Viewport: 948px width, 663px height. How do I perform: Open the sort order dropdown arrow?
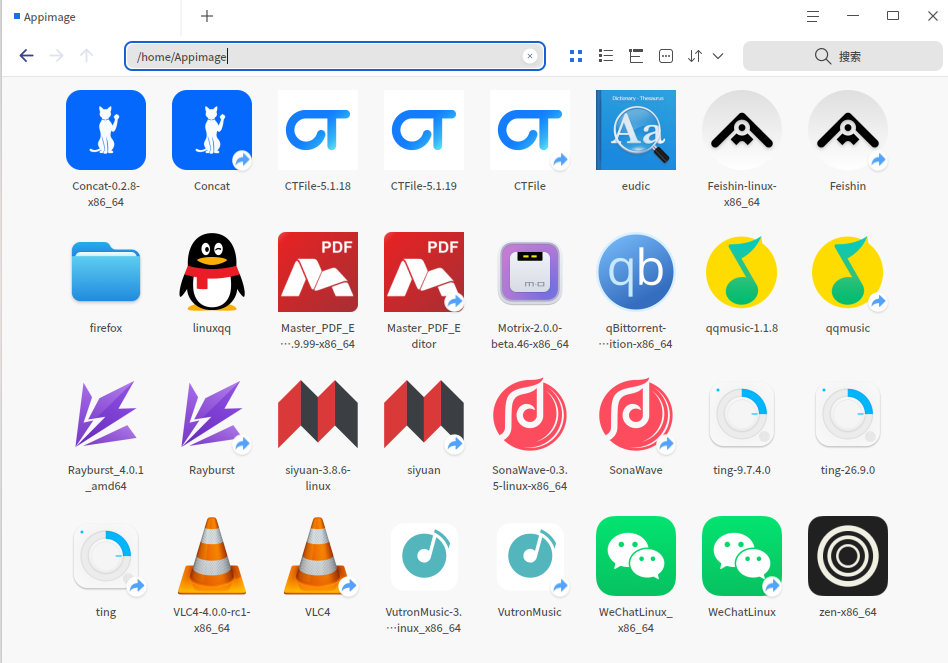pyautogui.click(x=718, y=56)
